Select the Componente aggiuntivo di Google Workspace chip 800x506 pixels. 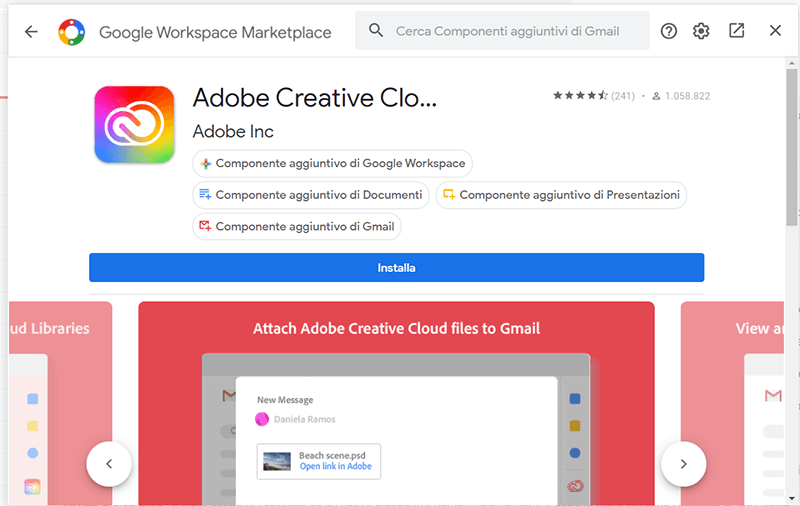(332, 163)
